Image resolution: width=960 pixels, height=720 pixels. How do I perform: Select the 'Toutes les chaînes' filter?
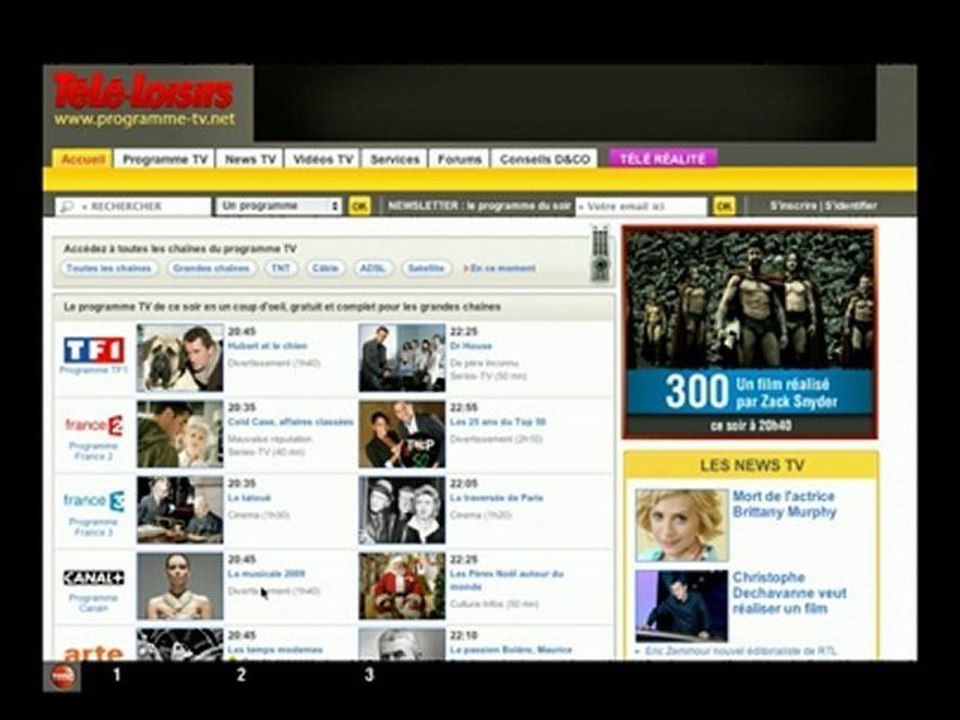click(x=109, y=268)
